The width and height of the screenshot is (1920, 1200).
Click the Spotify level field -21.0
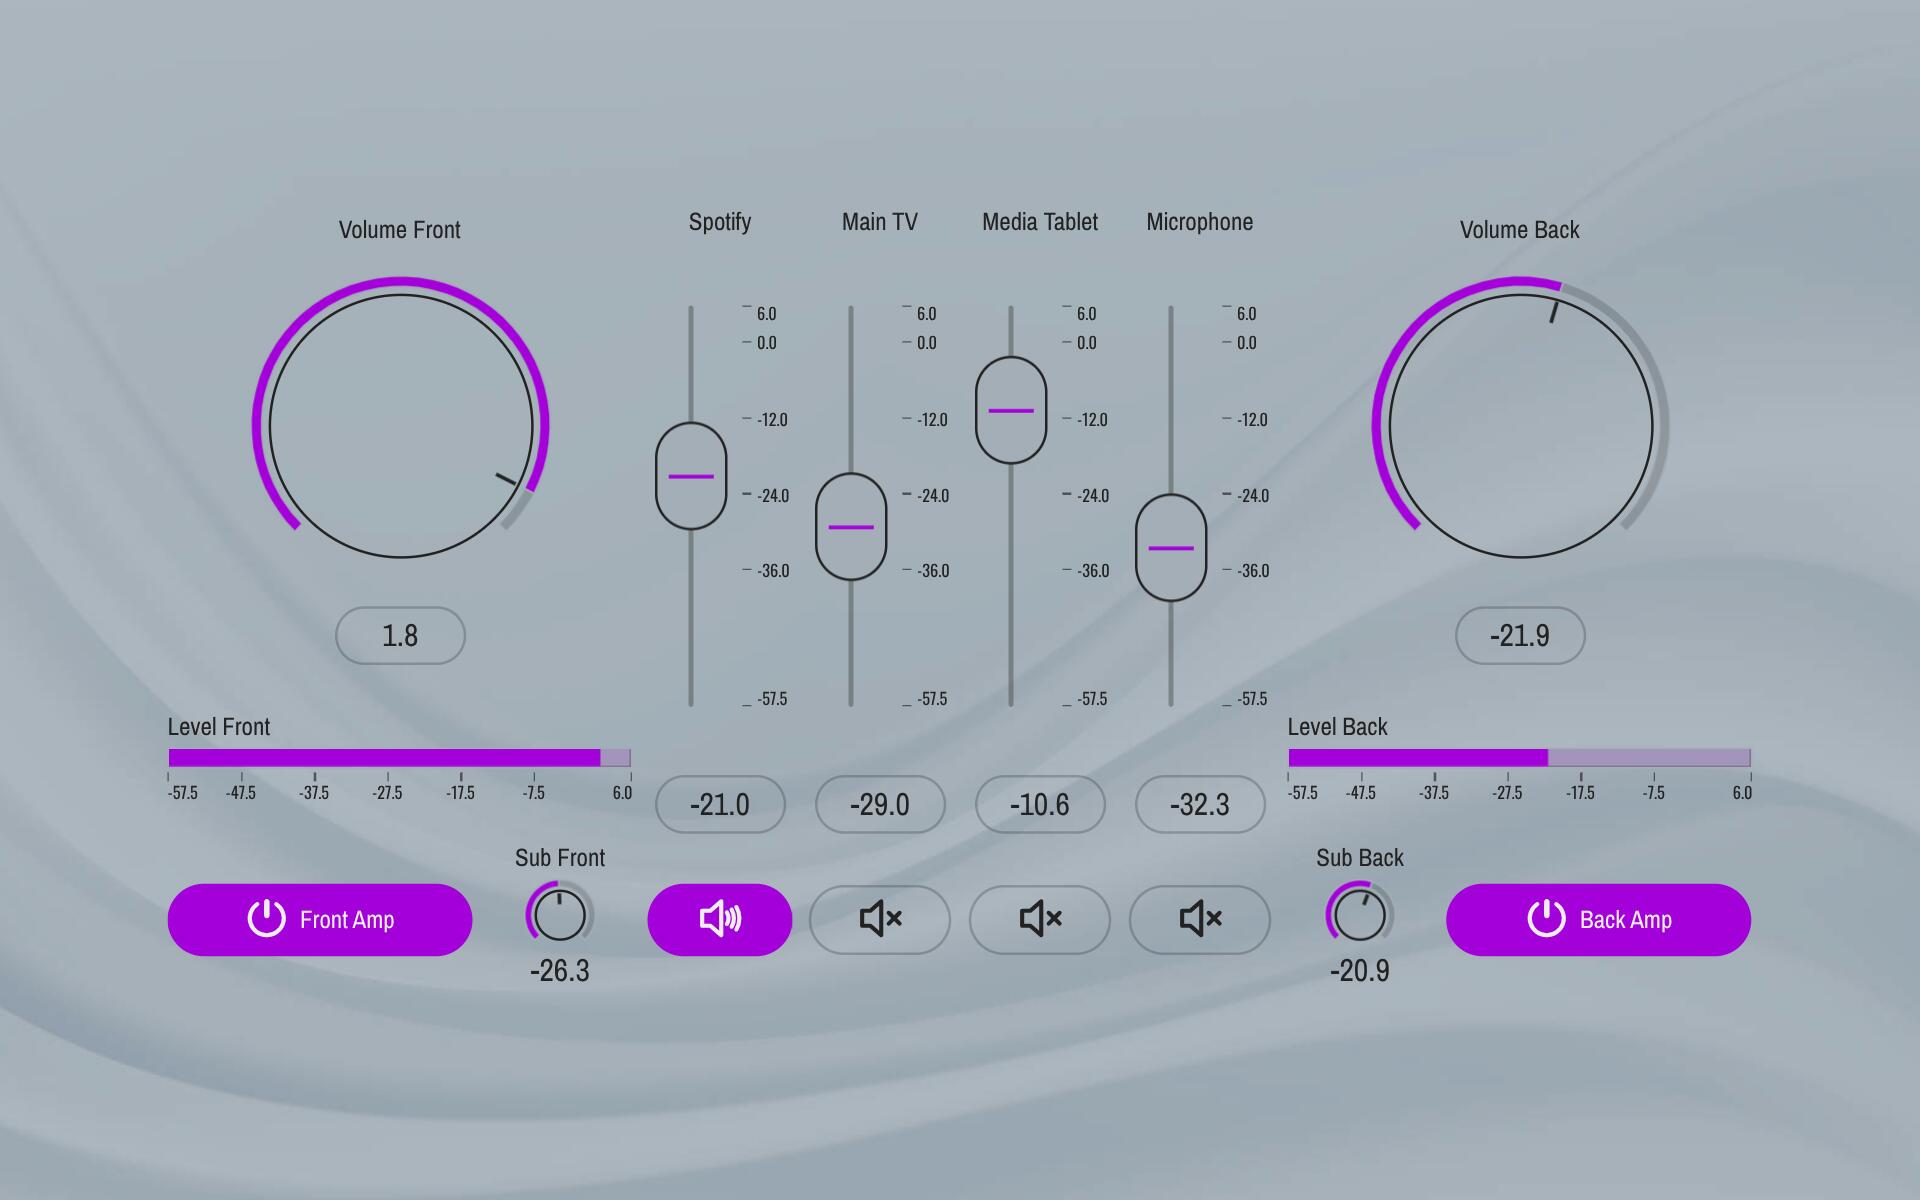[x=720, y=804]
